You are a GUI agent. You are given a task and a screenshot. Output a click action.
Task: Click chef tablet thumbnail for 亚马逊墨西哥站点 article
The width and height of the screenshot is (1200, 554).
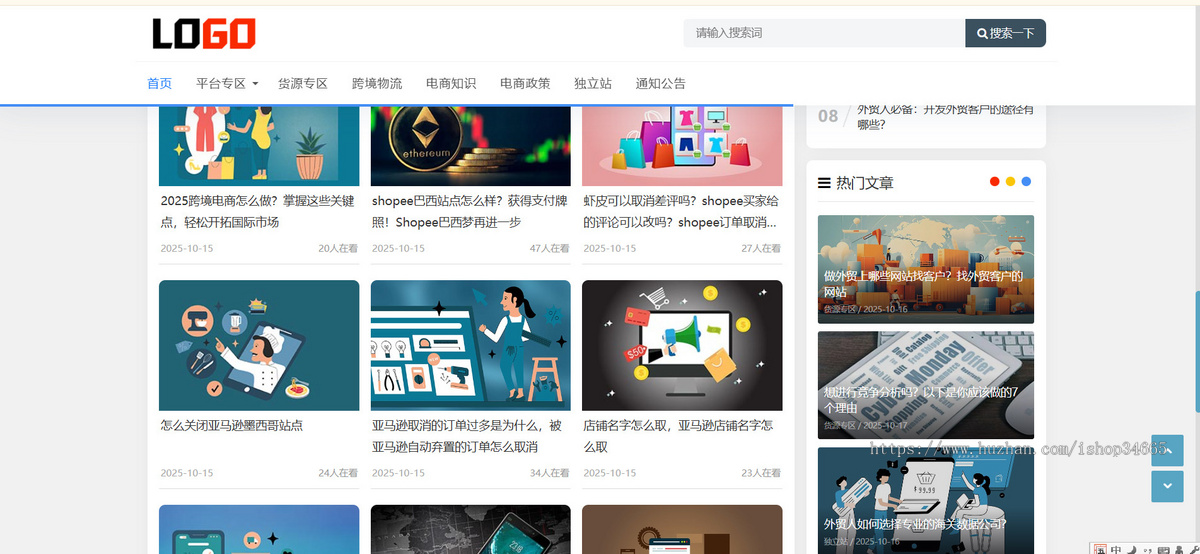click(x=259, y=345)
